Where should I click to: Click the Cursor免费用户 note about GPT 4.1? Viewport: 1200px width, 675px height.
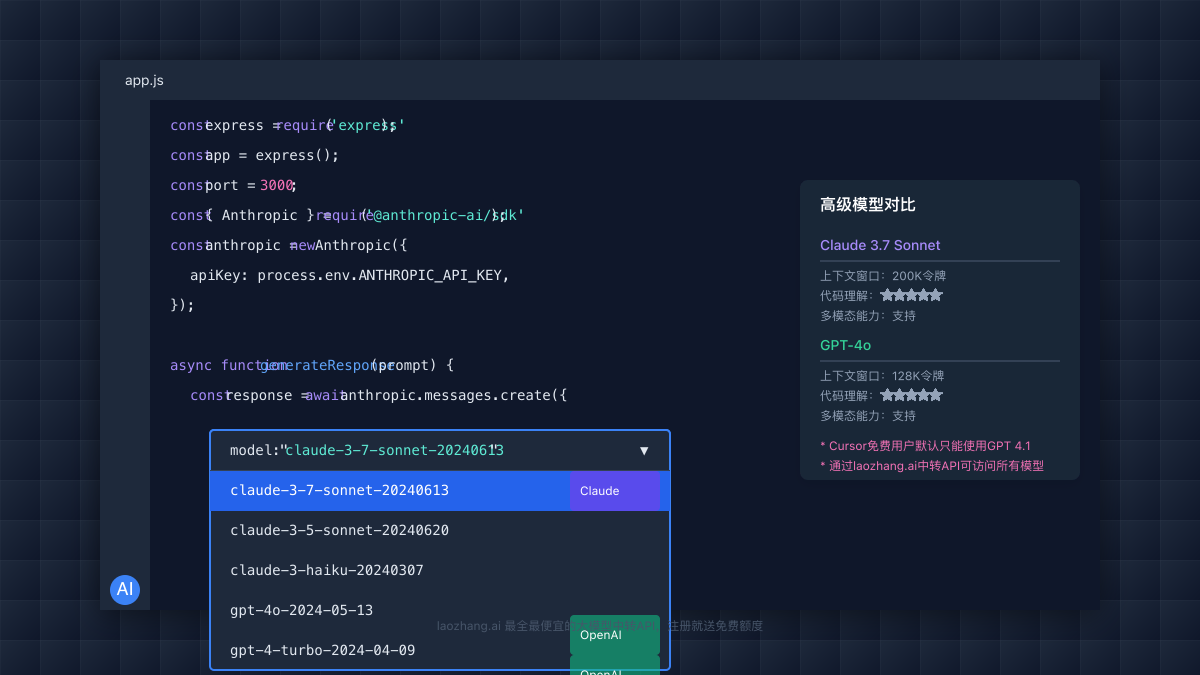pos(925,446)
